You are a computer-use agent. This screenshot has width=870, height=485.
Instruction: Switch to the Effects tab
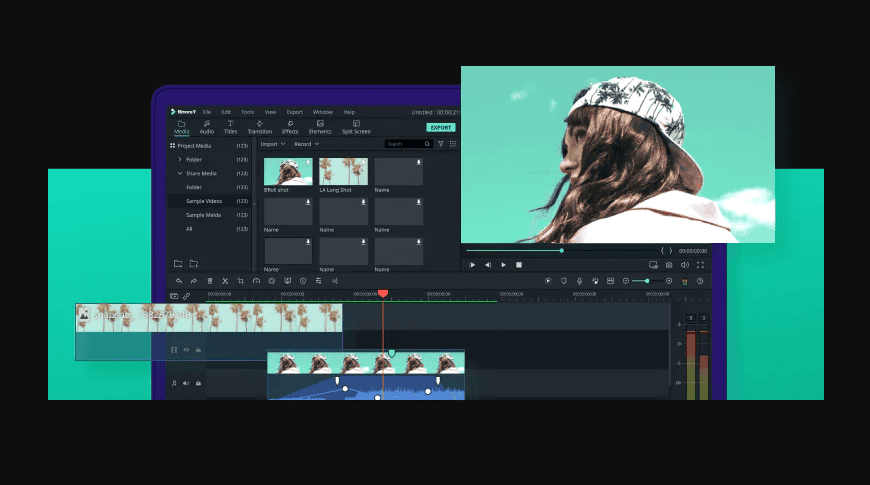(x=290, y=127)
